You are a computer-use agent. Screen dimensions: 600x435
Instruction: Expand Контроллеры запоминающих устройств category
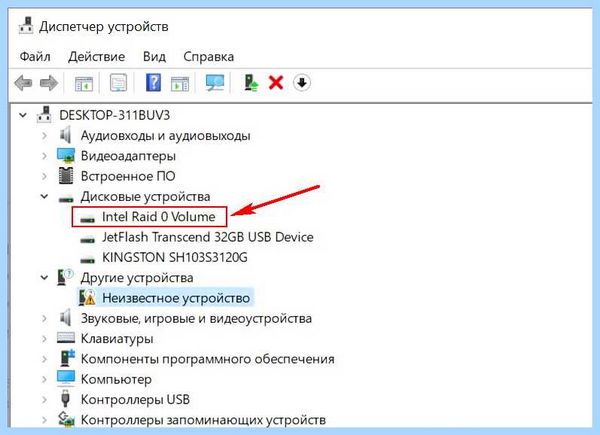44,420
